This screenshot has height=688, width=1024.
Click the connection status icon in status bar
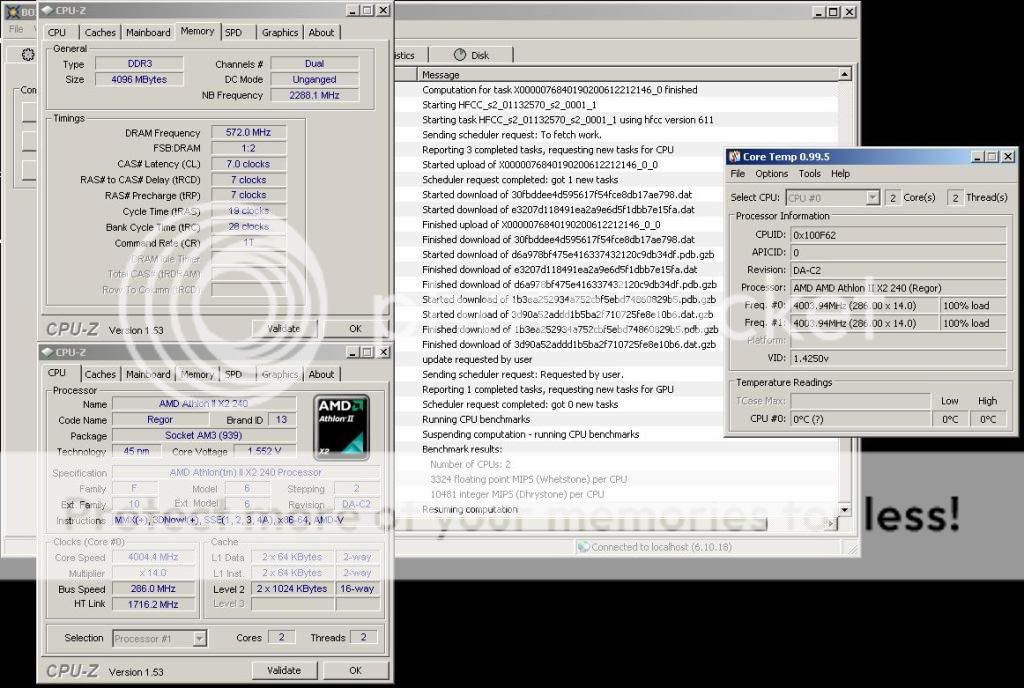(x=583, y=547)
